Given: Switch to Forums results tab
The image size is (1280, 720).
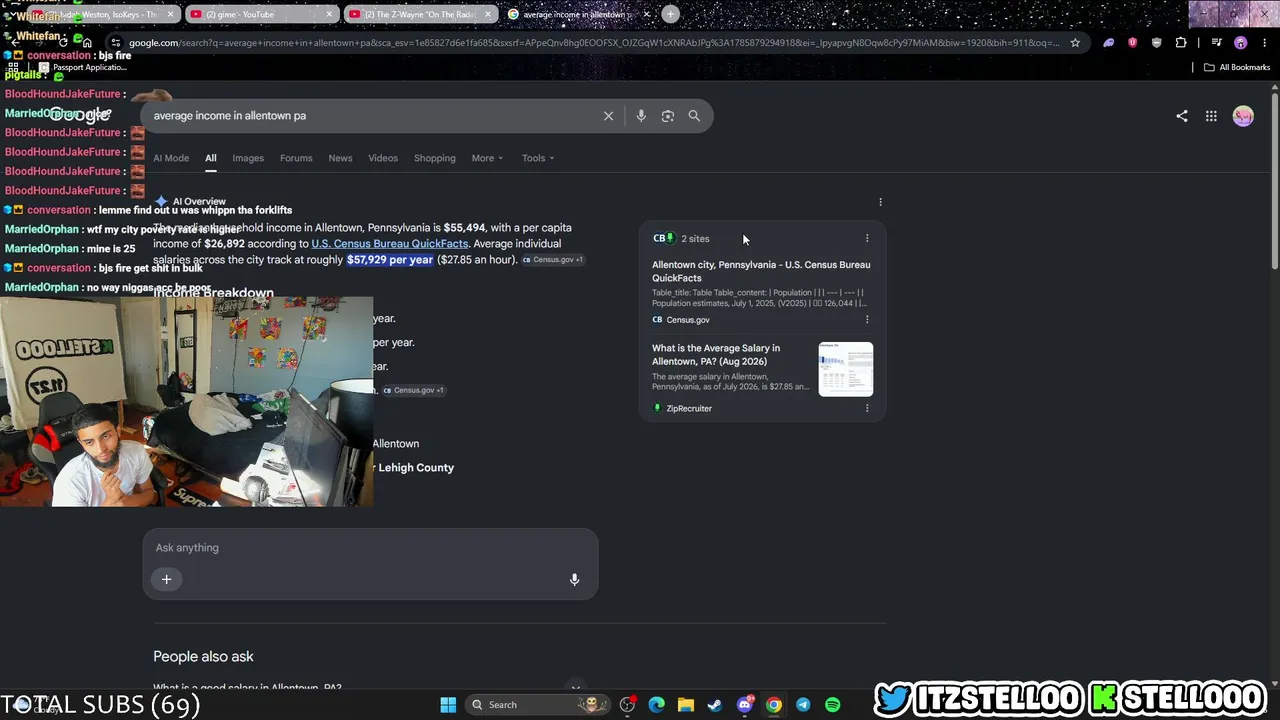Looking at the screenshot, I should 296,158.
